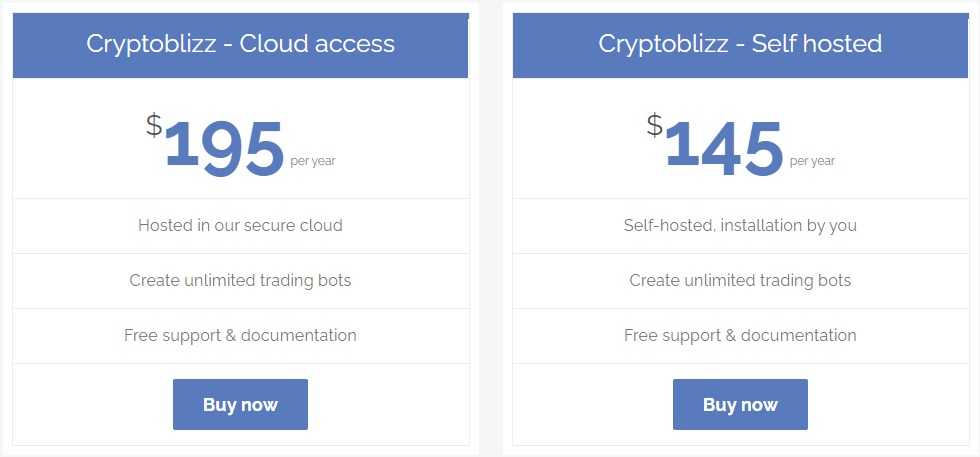
Task: Select the Cryptoblizz - Cloud access header
Action: 240,45
